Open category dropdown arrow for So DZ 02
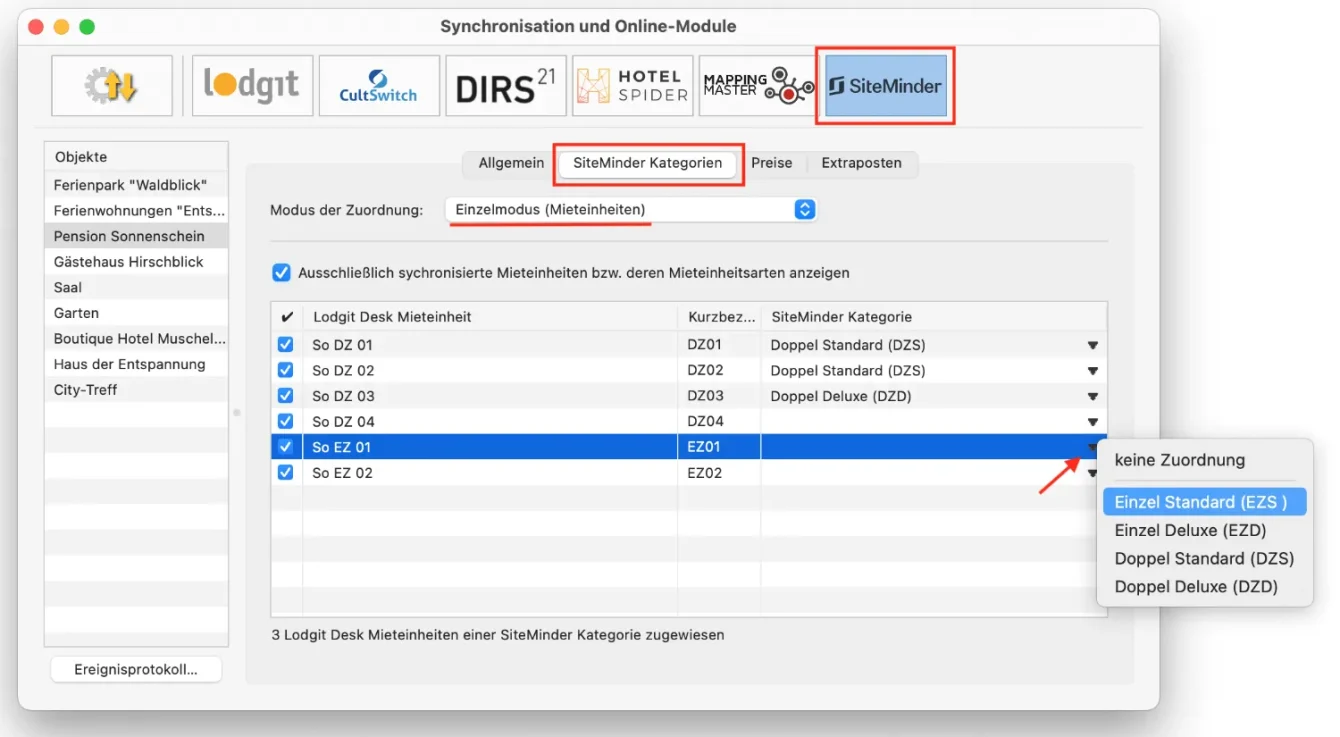 click(1092, 371)
